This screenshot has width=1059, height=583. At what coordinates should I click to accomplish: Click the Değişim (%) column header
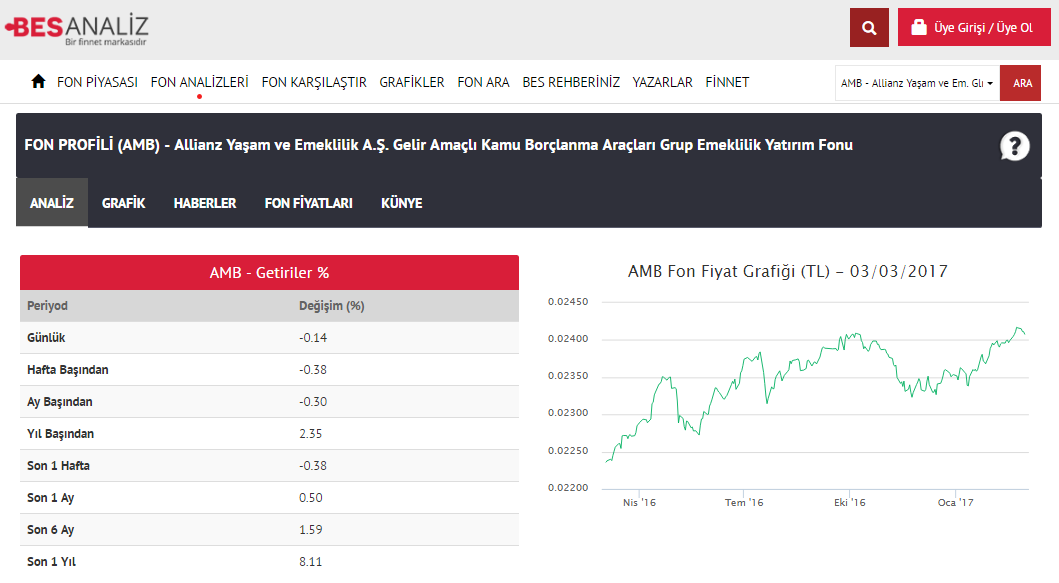[332, 305]
